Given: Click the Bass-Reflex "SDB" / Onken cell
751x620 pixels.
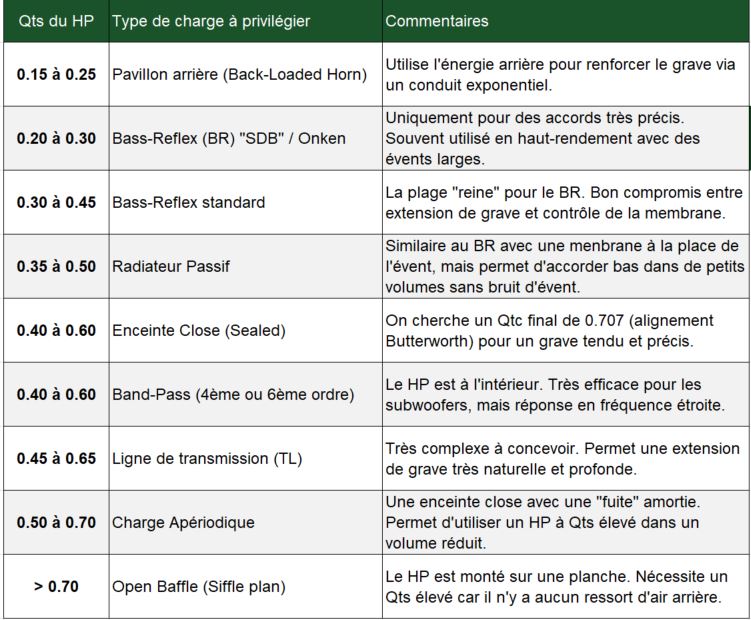Looking at the screenshot, I should (229, 138).
